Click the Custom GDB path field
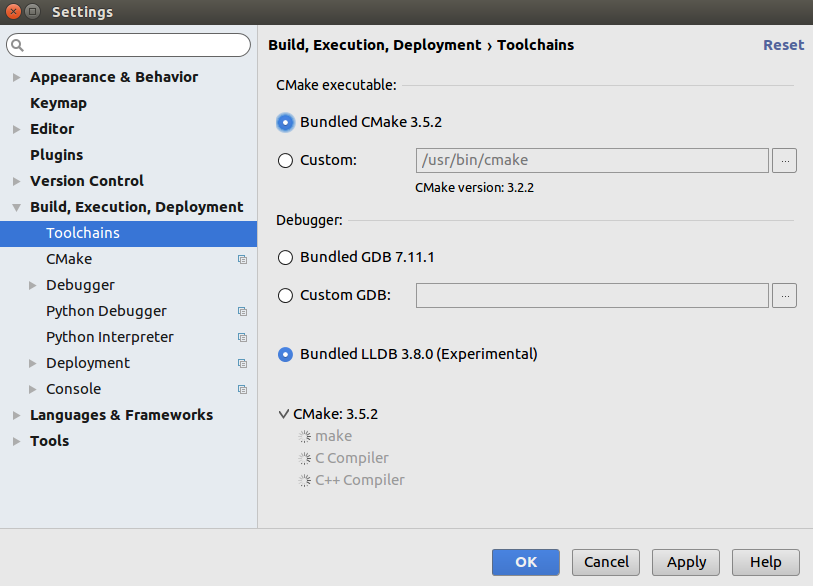This screenshot has width=813, height=586. click(592, 296)
